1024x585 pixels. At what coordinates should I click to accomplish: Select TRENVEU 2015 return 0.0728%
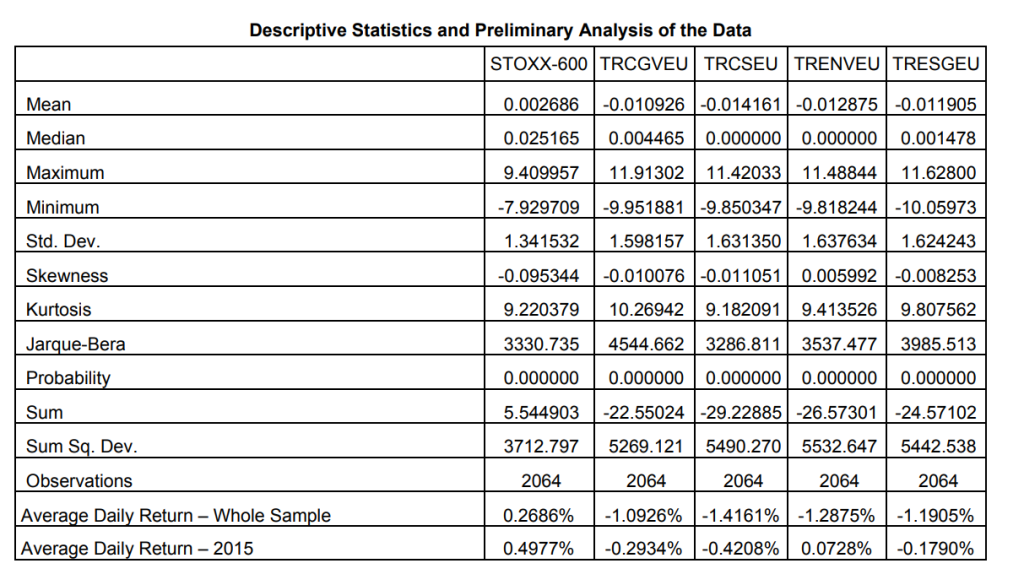pyautogui.click(x=836, y=548)
